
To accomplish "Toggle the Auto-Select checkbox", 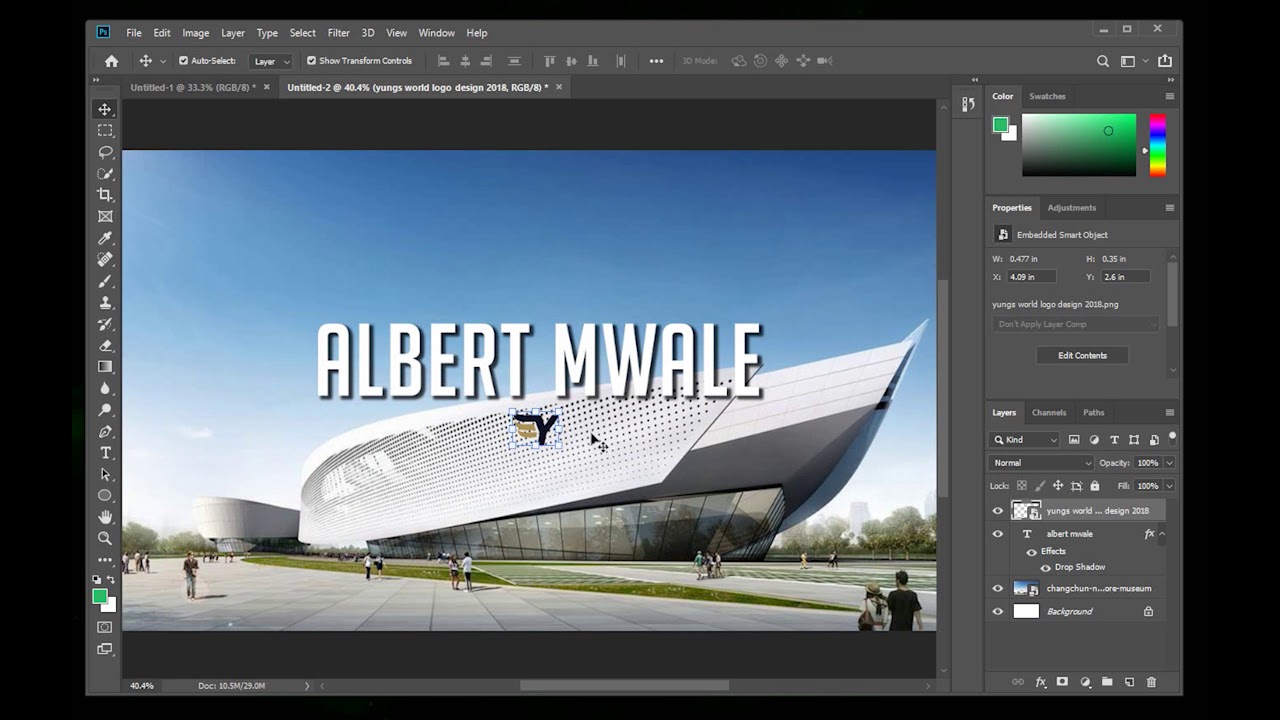I will pos(183,61).
